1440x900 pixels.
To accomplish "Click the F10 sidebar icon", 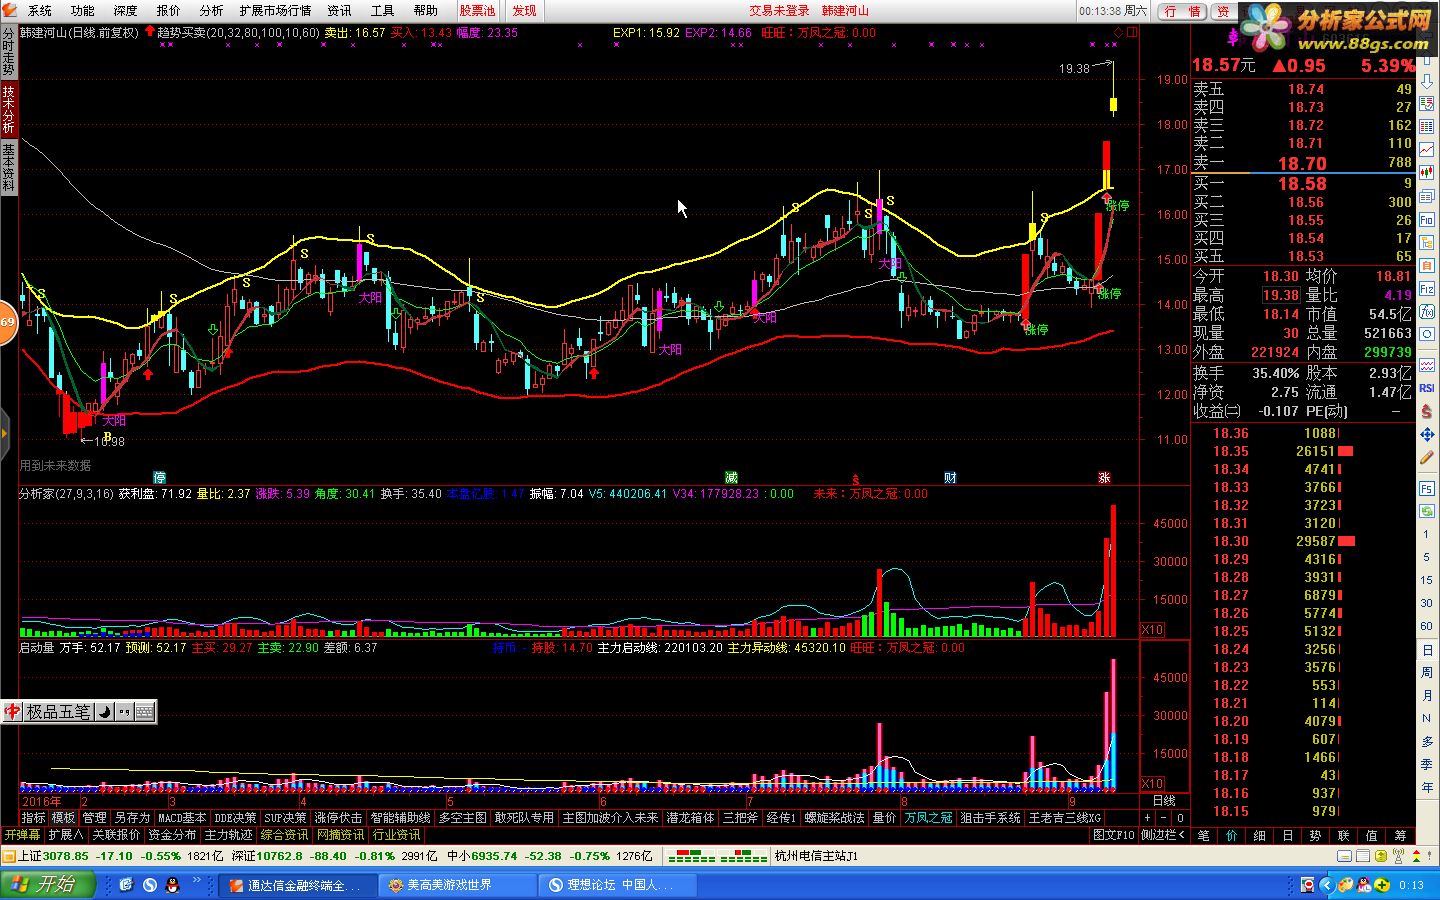I will click(1427, 221).
